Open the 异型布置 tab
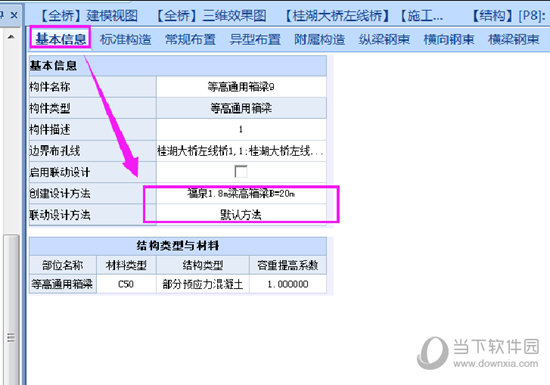Screen dimensions: 550x385 255,39
